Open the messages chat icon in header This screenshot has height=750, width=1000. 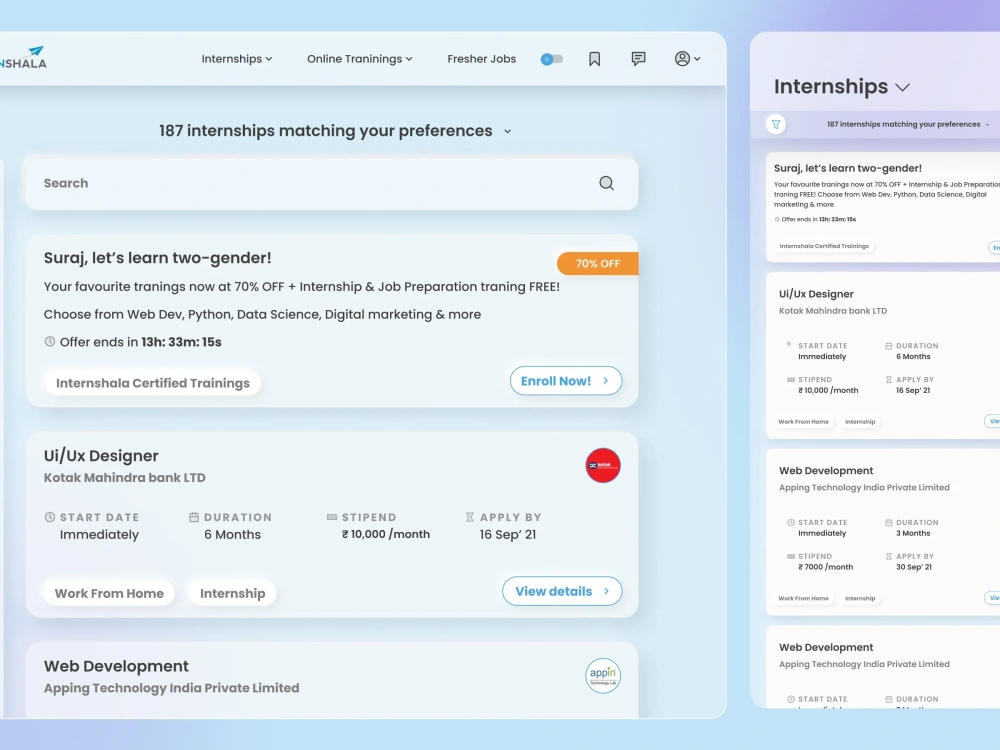pos(638,59)
